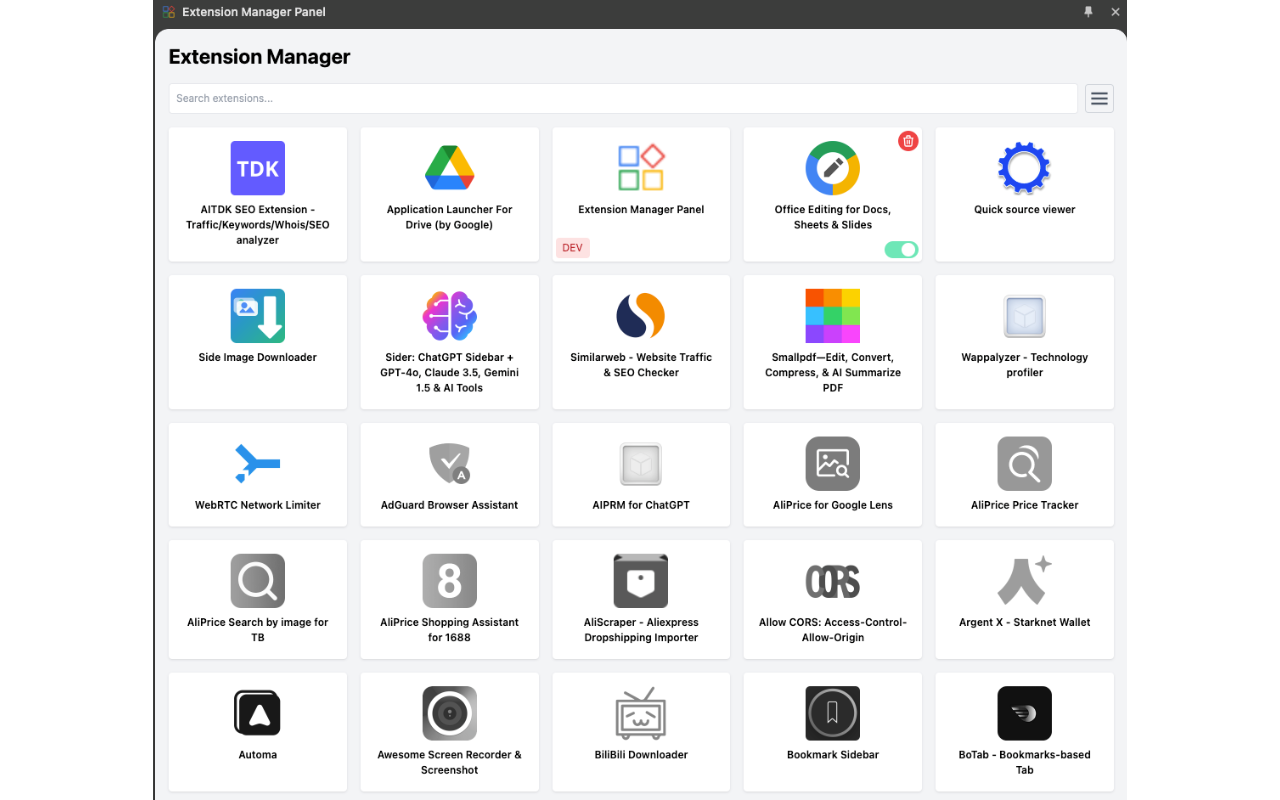1280x800 pixels.
Task: Select the WebRTC Network Limiter icon
Action: [x=258, y=464]
